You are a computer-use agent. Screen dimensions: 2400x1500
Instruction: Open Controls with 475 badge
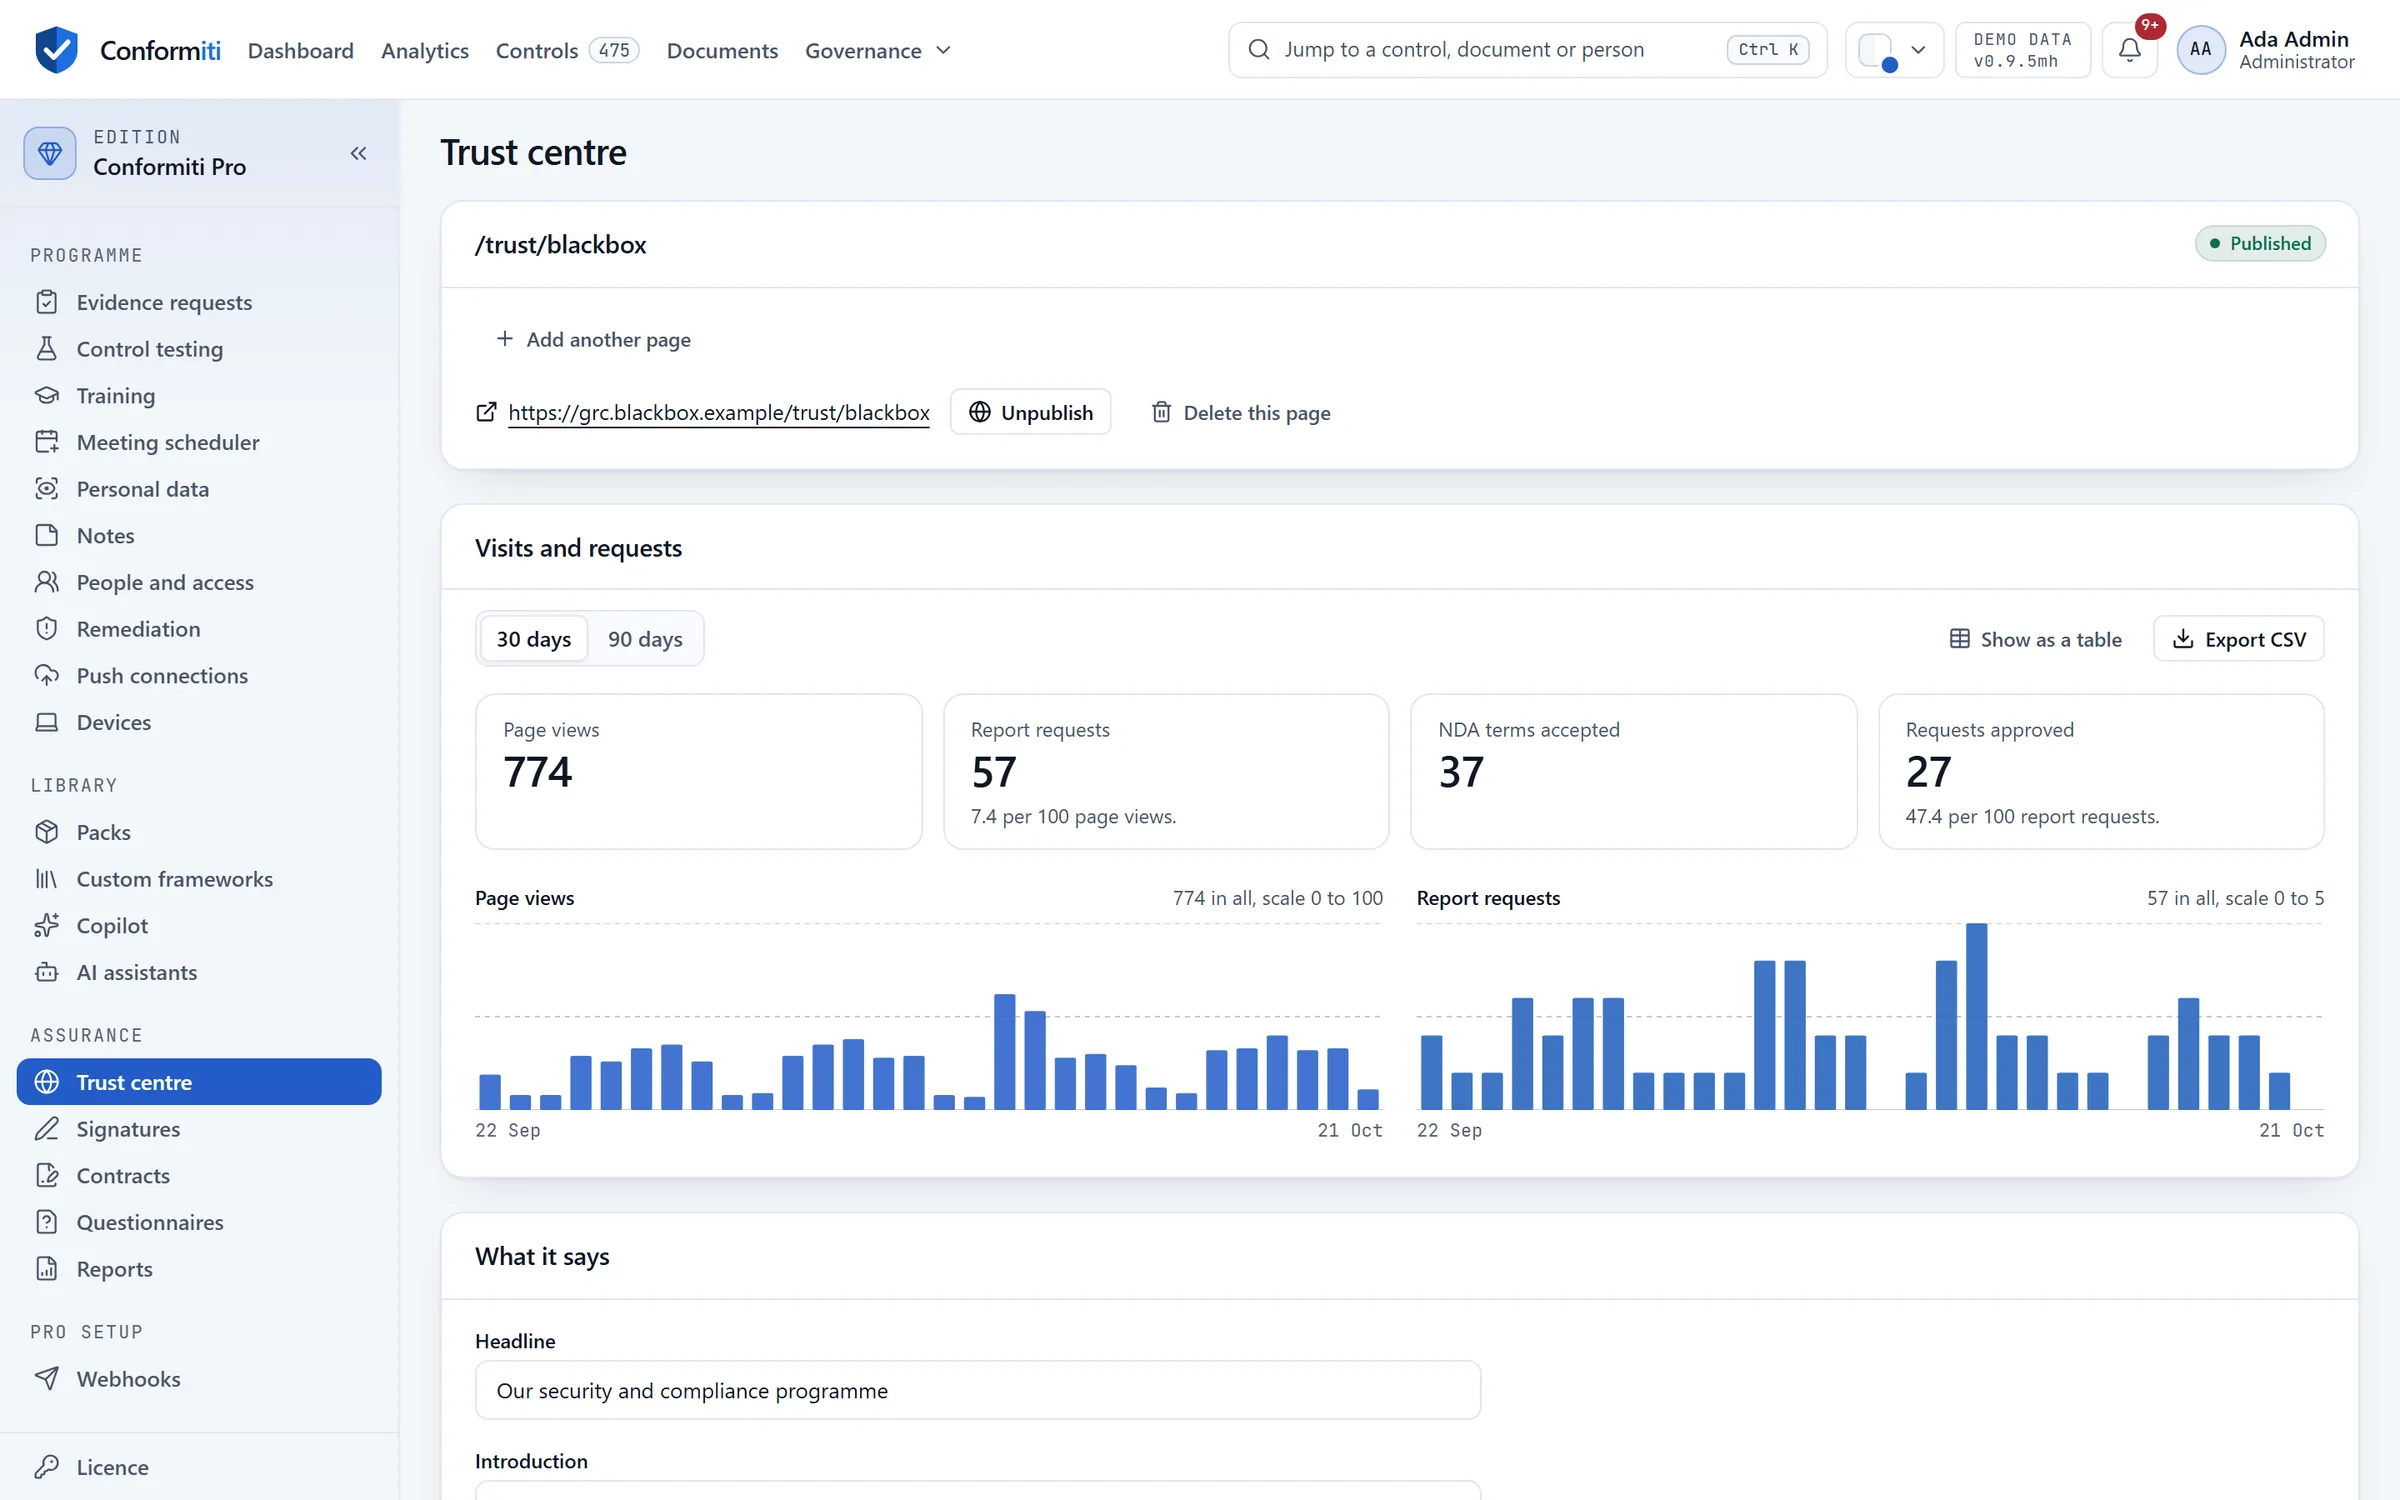[x=567, y=50]
